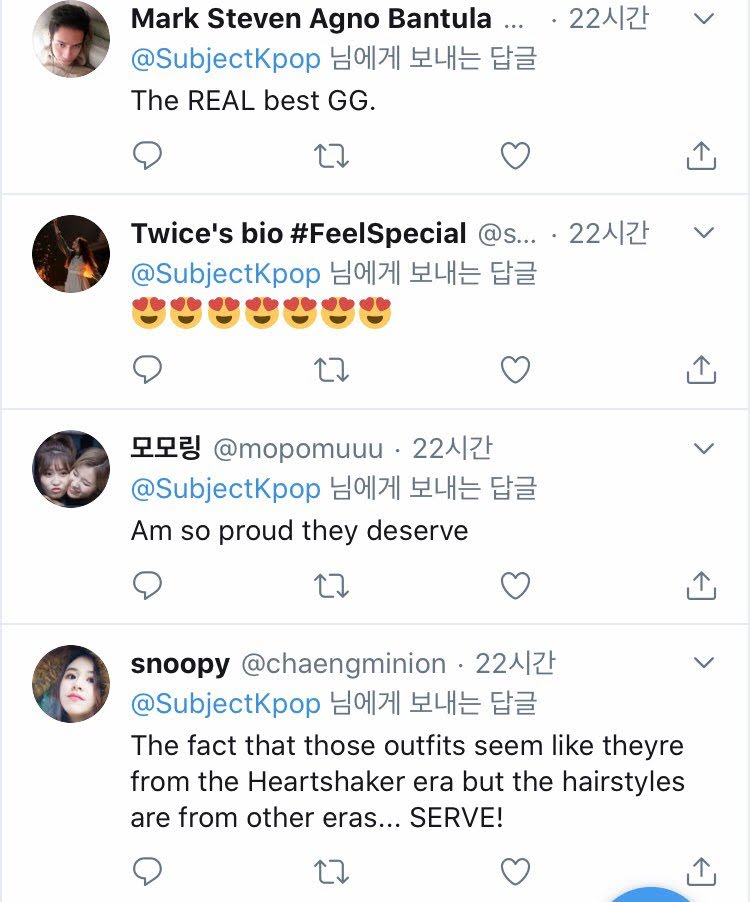The height and width of the screenshot is (902, 750).
Task: Open @chaengminion profile handle
Action: (x=342, y=664)
